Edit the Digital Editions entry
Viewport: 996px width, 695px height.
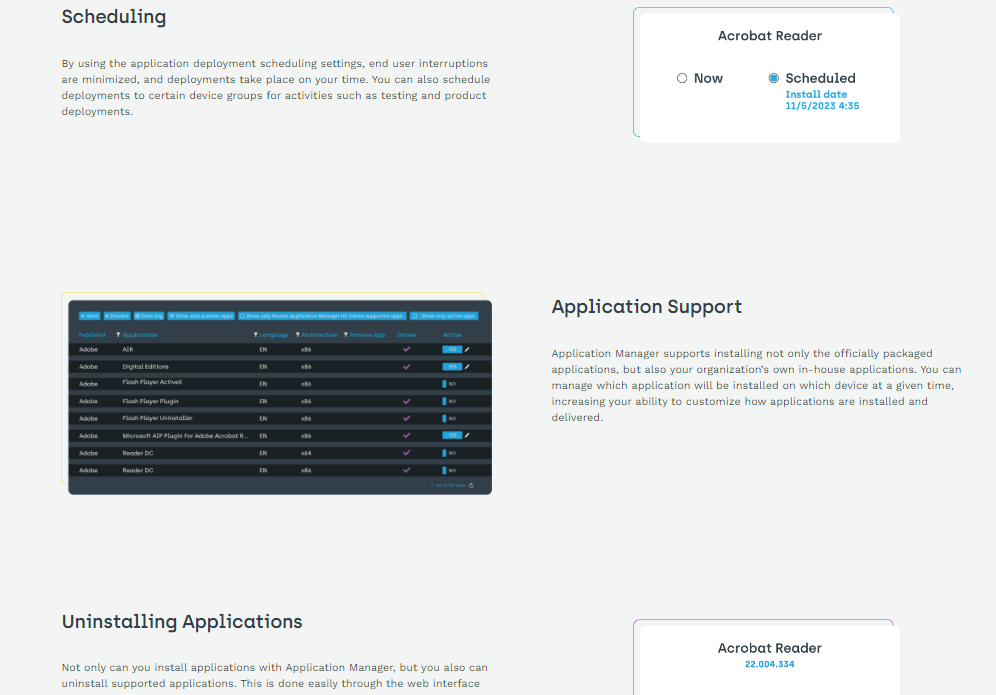(466, 366)
